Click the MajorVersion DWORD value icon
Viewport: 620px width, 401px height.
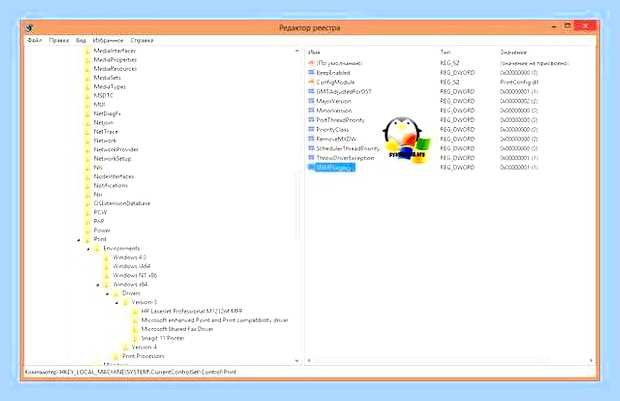coord(311,101)
